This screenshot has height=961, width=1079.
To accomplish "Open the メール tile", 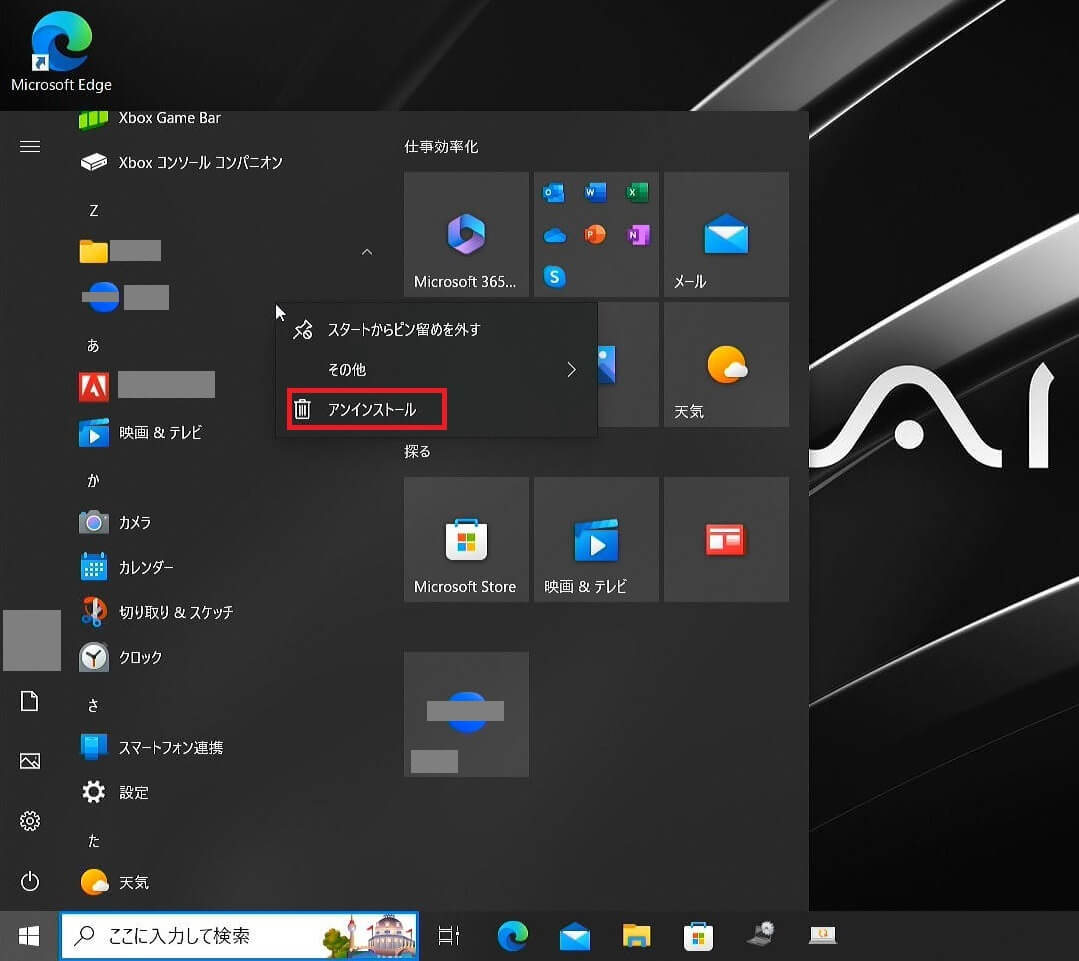I will pos(726,235).
